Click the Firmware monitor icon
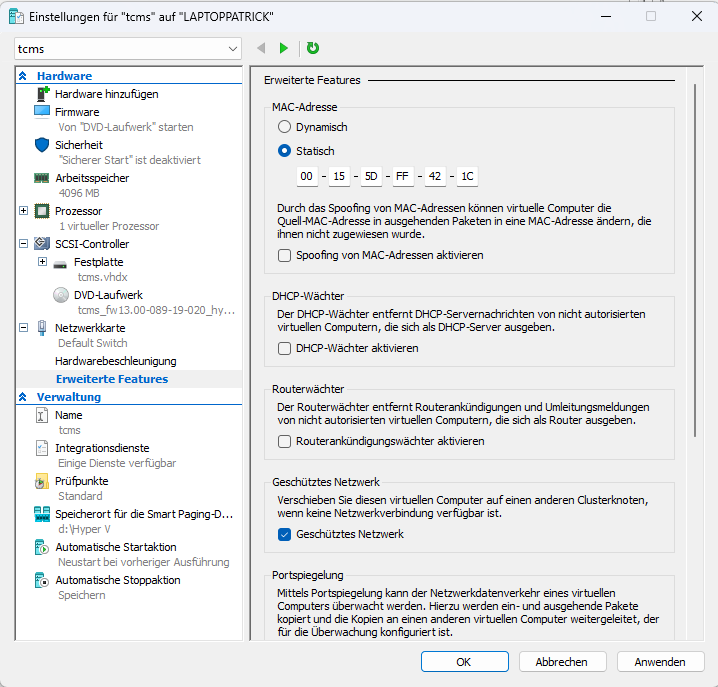Viewport: 718px width, 687px height. [42, 112]
